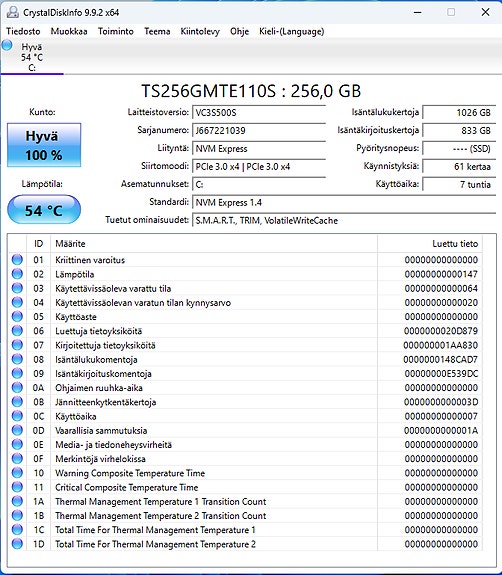
Task: Click status orb for Lämpötila attribute row 02
Action: (x=17, y=274)
